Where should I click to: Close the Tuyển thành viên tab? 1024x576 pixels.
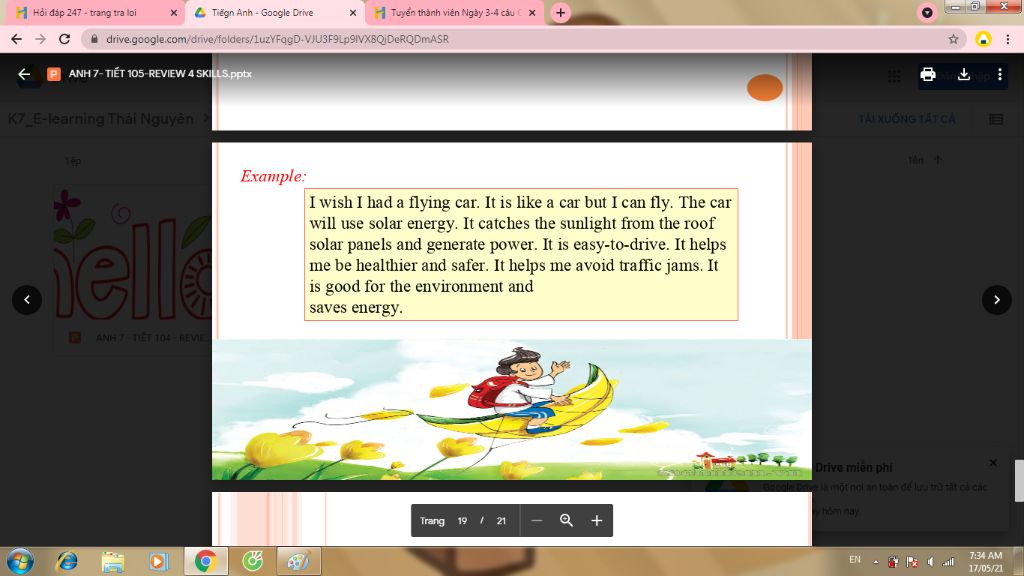pos(532,12)
